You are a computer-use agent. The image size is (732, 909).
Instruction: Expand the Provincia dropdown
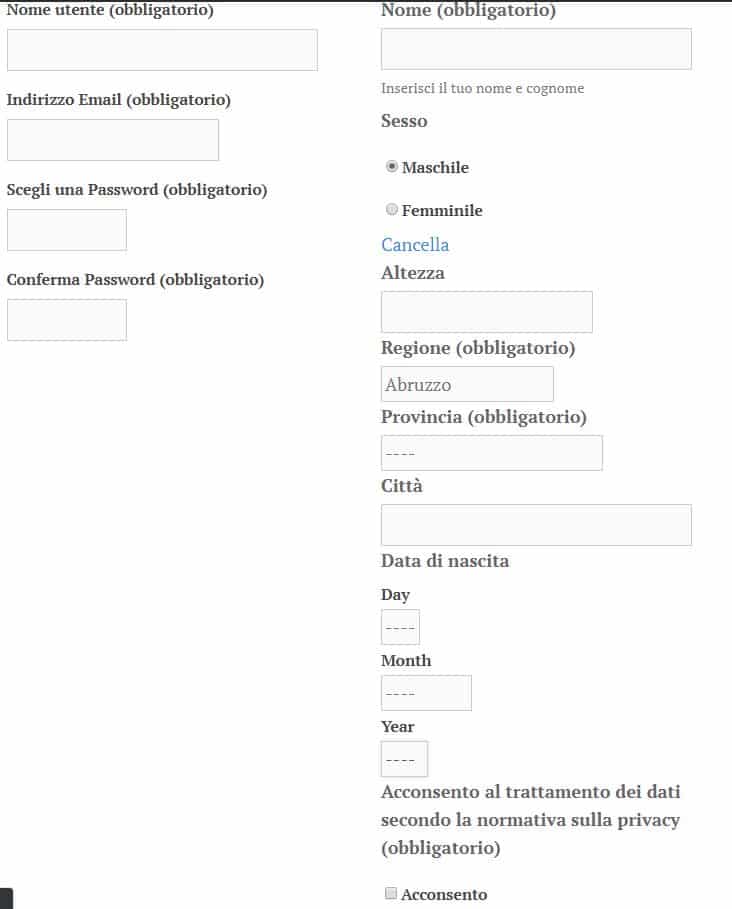coord(492,453)
